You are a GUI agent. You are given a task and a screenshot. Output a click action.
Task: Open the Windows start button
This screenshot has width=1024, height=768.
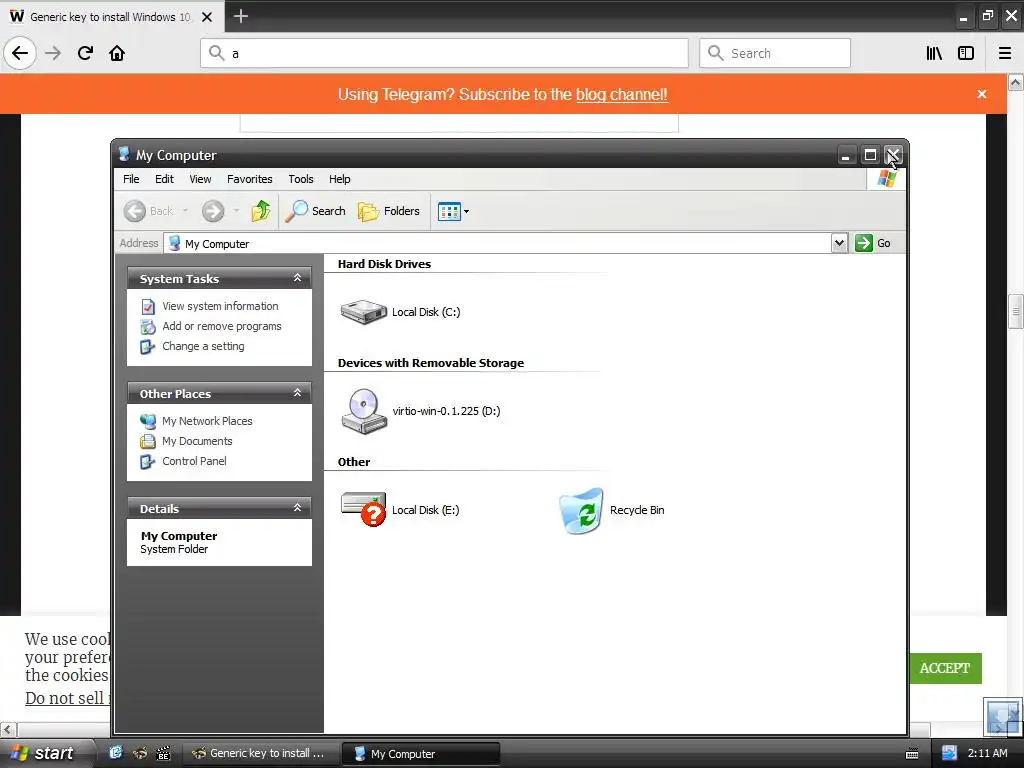click(43, 753)
